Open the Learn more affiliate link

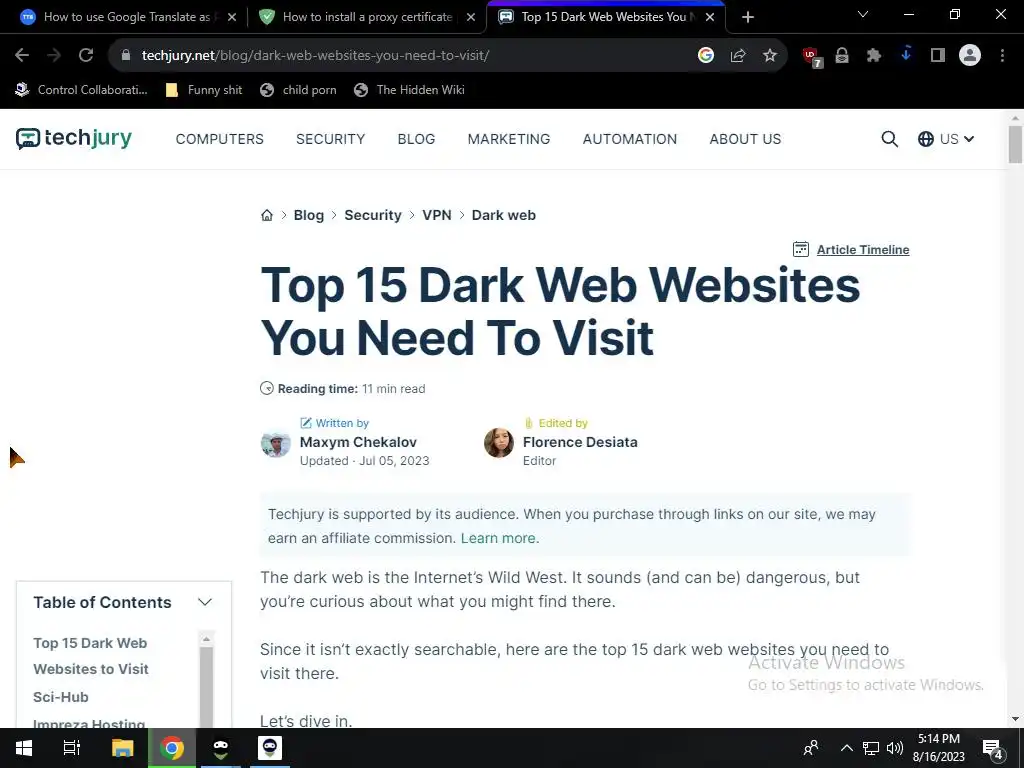(500, 538)
